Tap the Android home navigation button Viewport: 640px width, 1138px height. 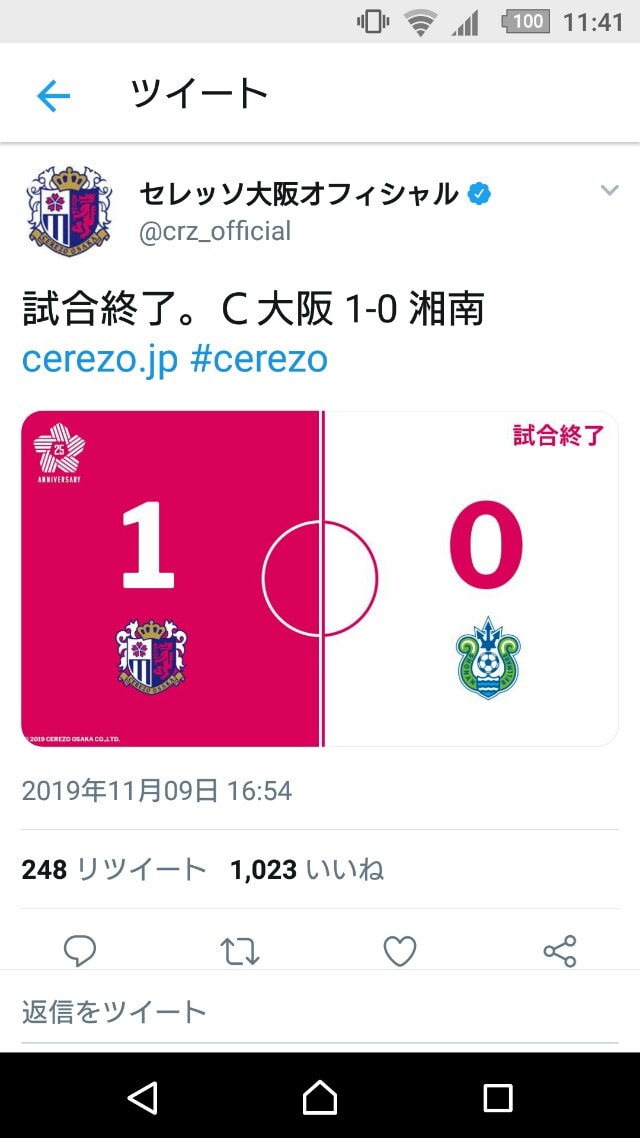click(320, 1097)
